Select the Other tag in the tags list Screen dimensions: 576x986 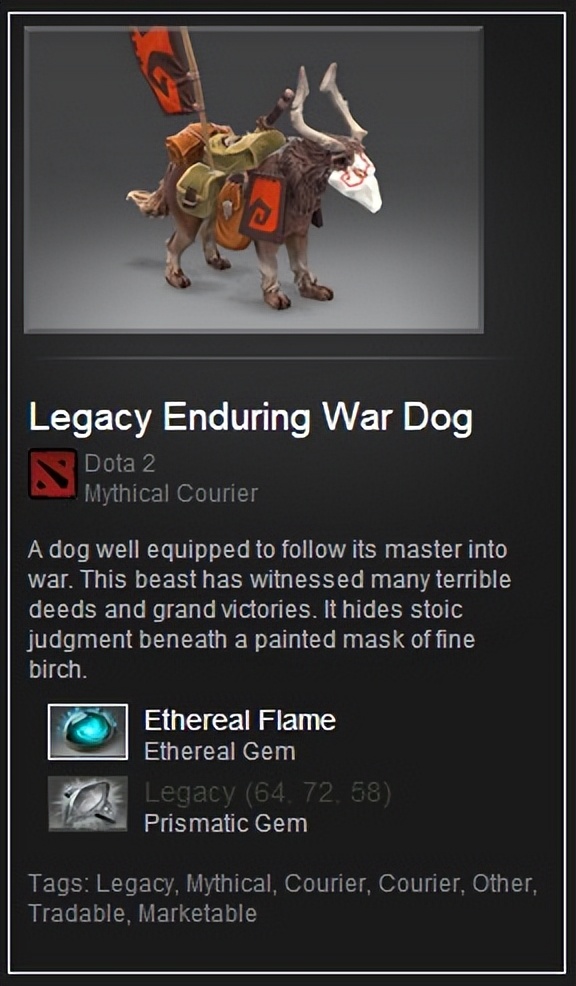tap(504, 884)
